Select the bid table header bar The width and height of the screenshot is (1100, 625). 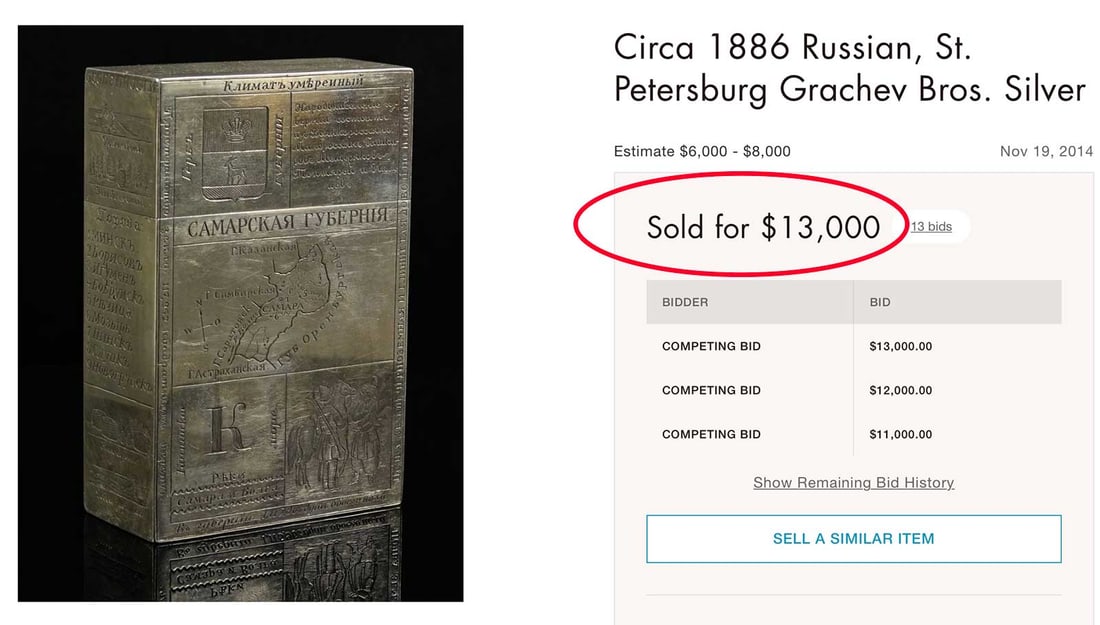853,301
